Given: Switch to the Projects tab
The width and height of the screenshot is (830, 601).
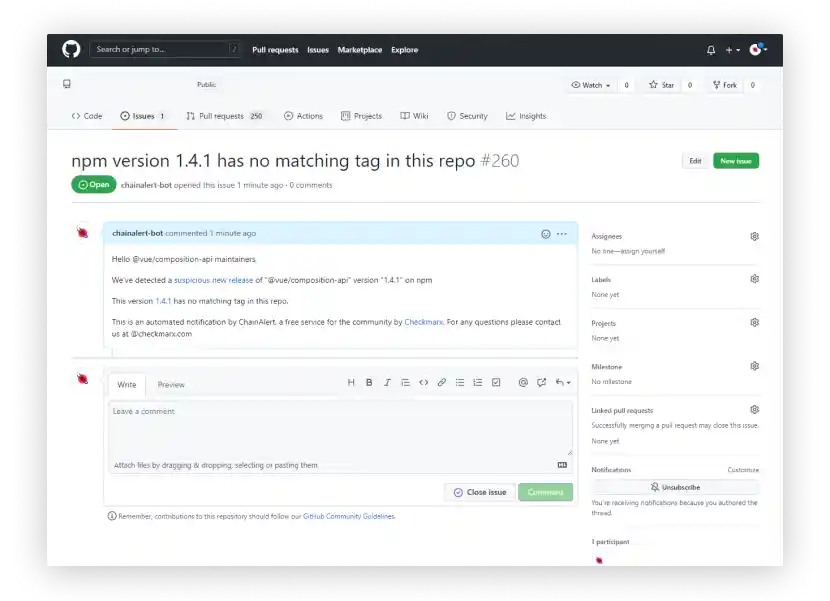Looking at the screenshot, I should [362, 116].
